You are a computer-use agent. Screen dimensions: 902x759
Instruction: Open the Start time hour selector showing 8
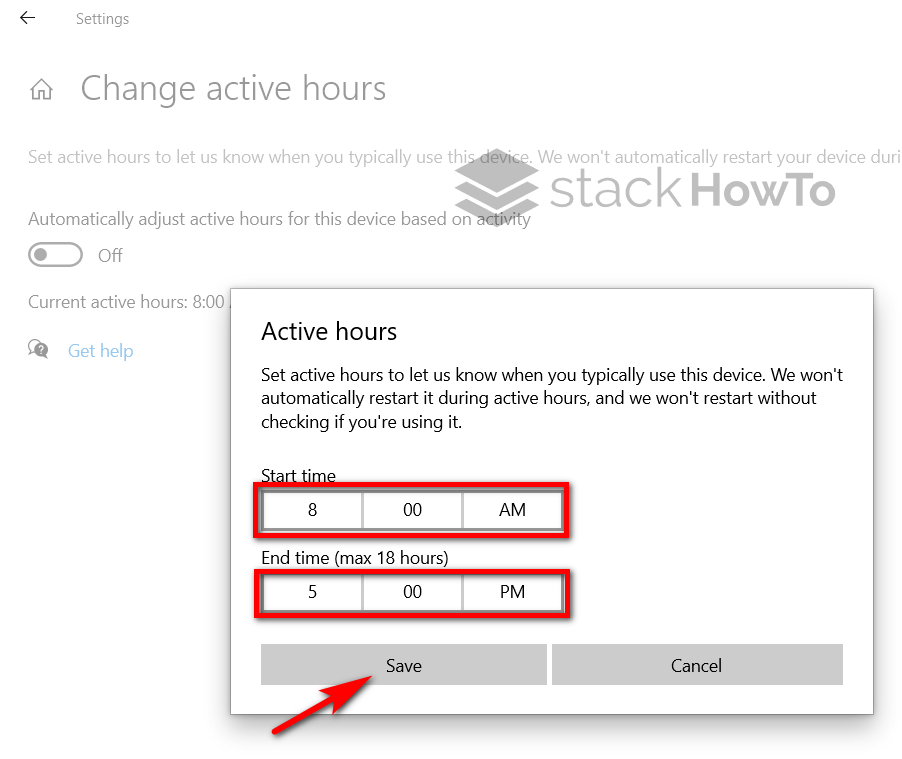click(311, 510)
